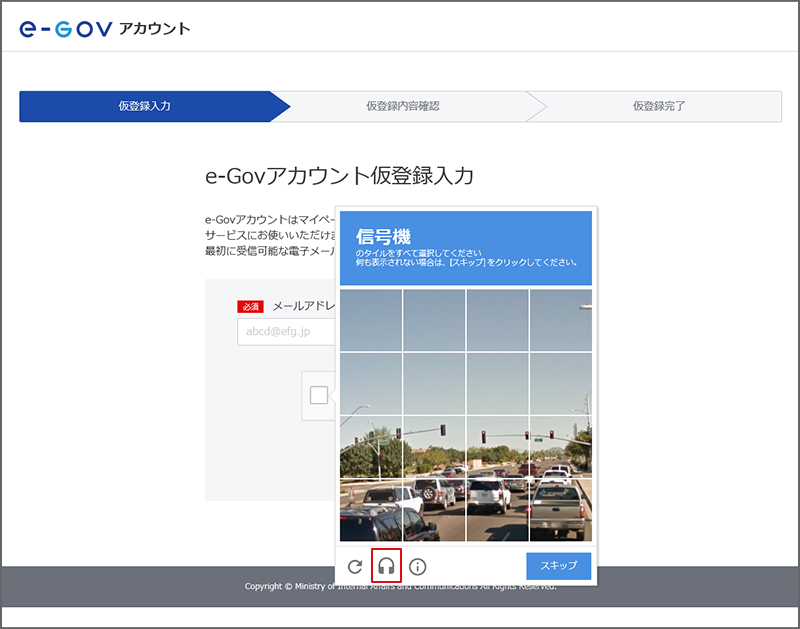Switch to audio challenge headphones icon
Screen dimensions: 800x629
coord(386,566)
